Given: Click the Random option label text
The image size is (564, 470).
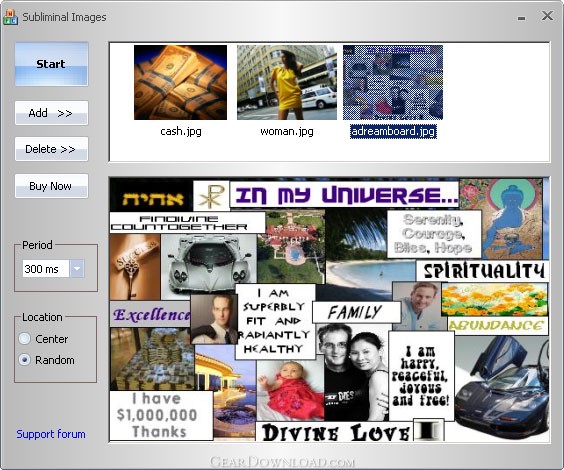Looking at the screenshot, I should 55,360.
